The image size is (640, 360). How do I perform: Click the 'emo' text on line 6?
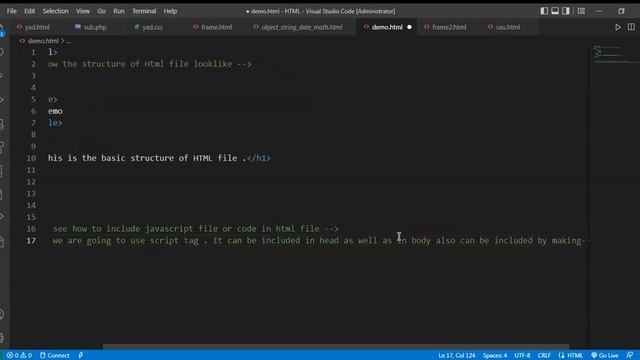click(55, 111)
